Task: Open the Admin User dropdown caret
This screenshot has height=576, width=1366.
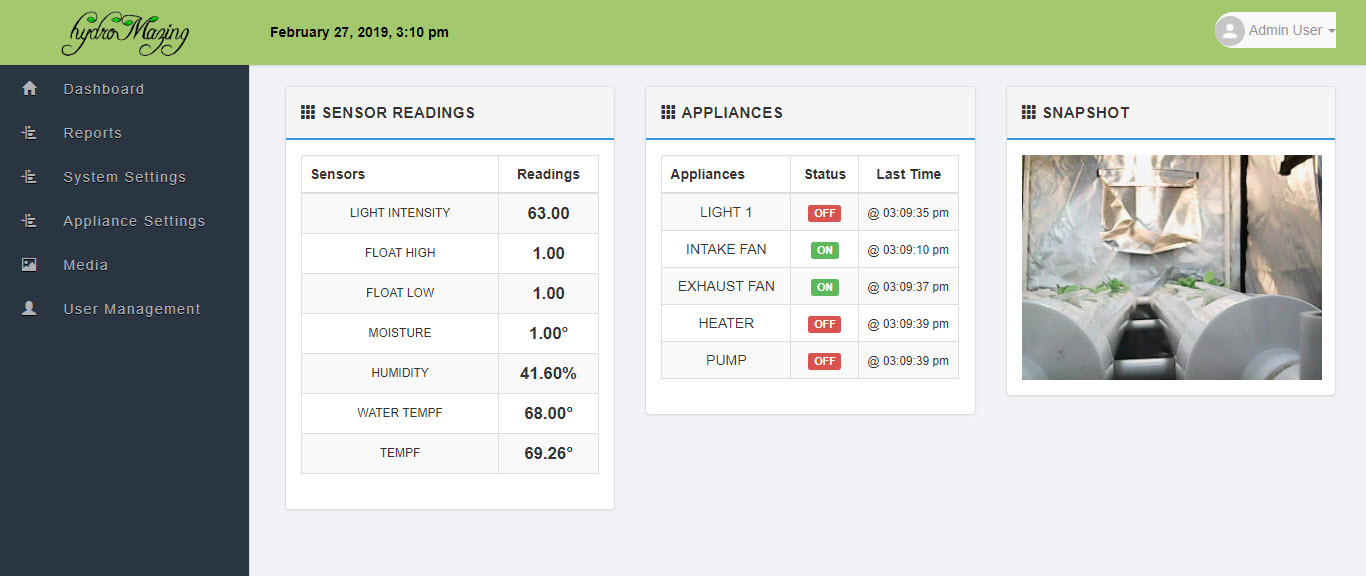Action: [1331, 32]
